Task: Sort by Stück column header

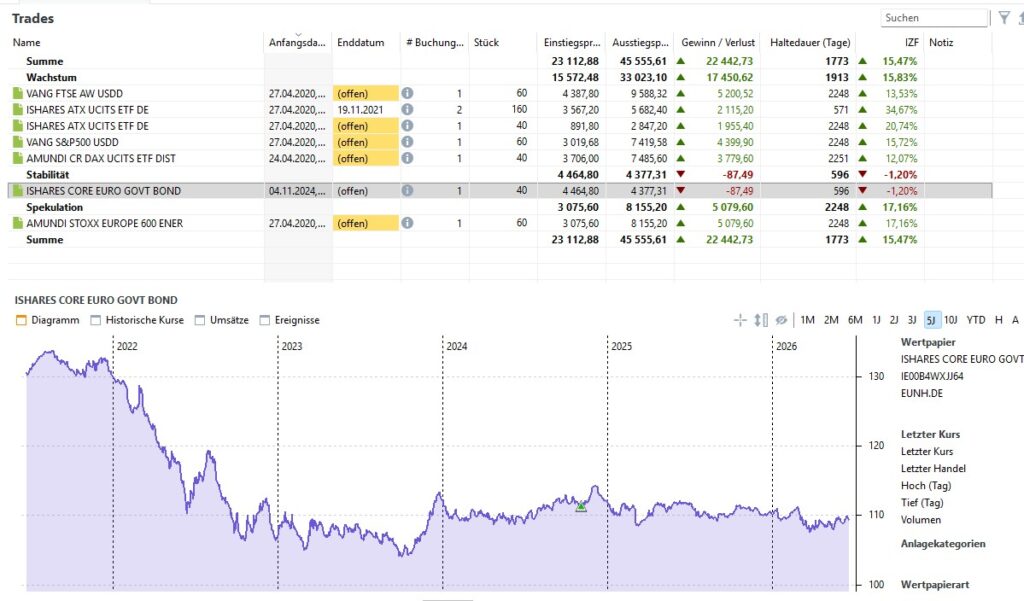Action: click(503, 42)
